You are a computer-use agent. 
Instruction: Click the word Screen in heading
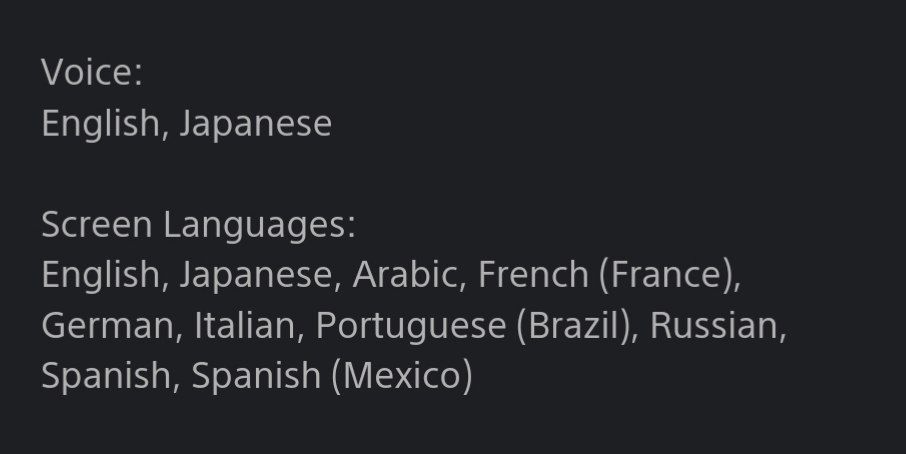tap(97, 224)
